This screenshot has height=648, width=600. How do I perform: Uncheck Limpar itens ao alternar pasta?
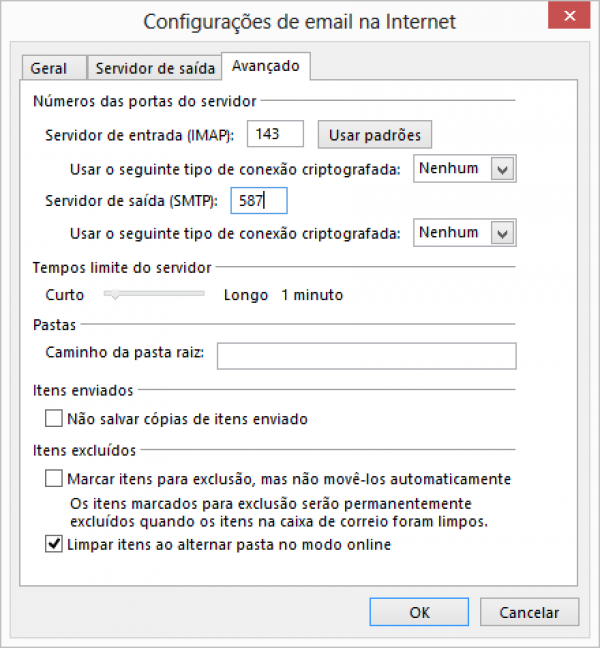[54, 545]
